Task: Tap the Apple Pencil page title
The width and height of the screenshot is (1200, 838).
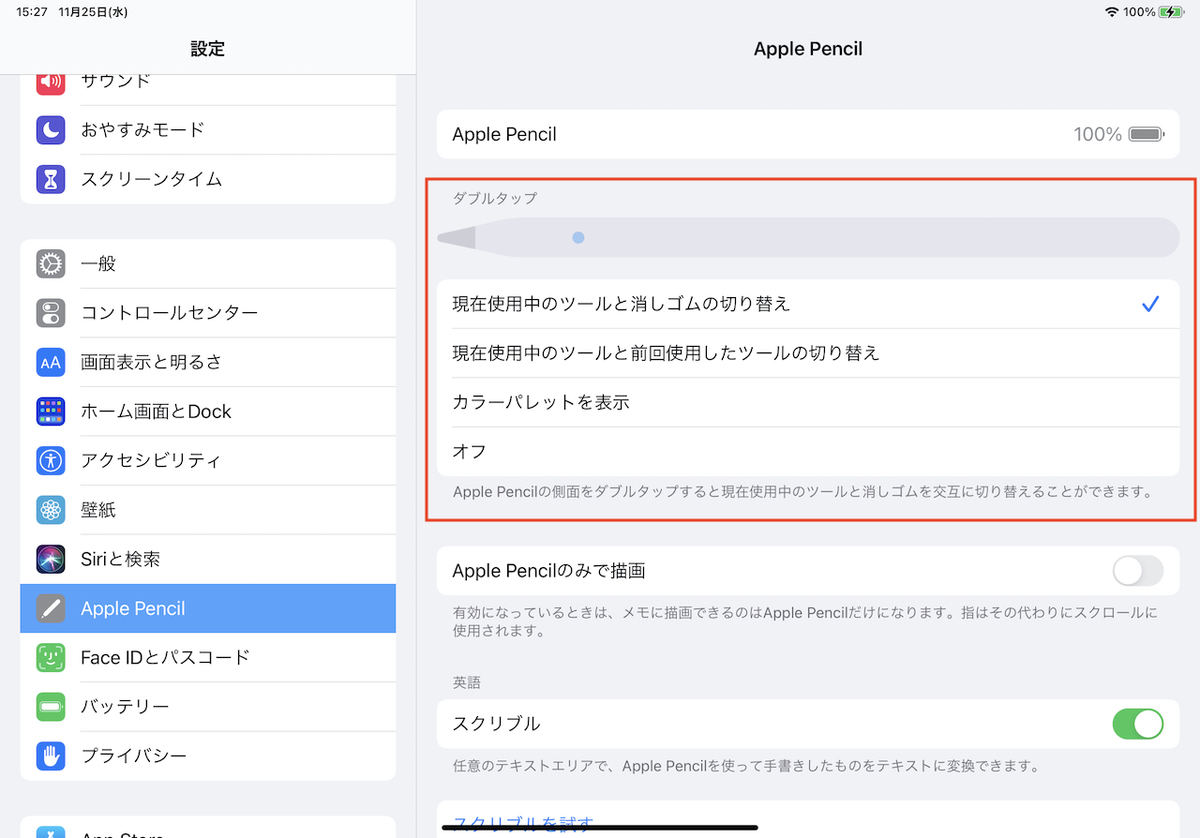Action: (808, 48)
